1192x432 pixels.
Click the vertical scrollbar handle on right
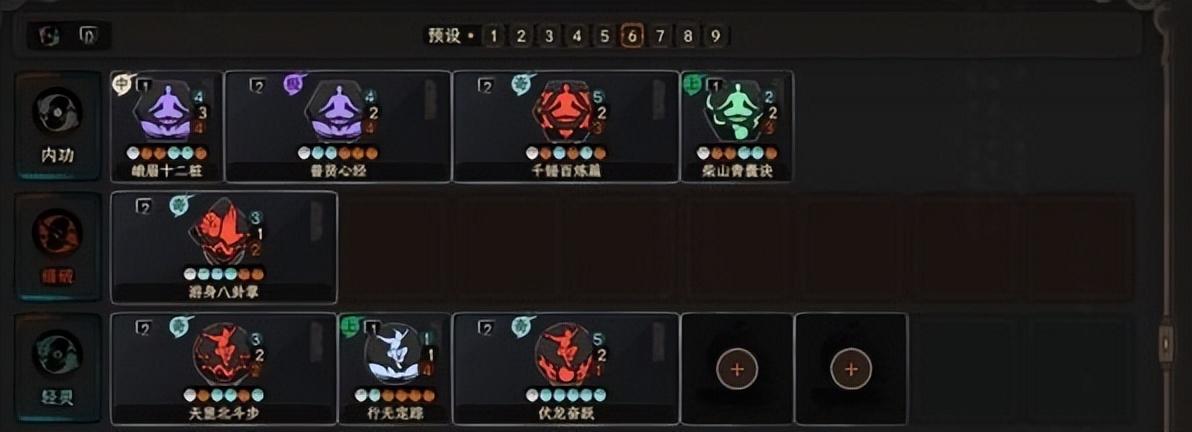pyautogui.click(x=1166, y=345)
